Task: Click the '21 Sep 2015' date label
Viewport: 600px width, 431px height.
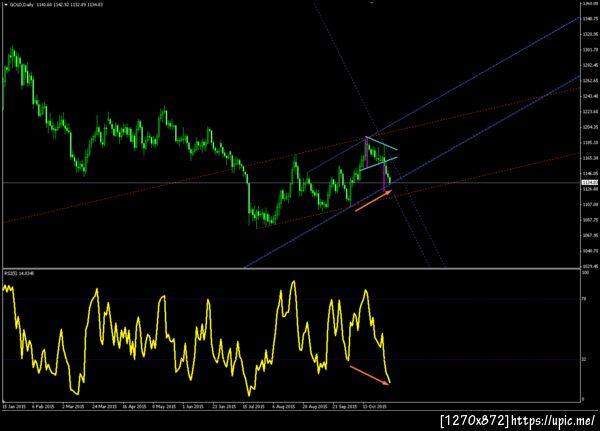Action: tap(345, 407)
